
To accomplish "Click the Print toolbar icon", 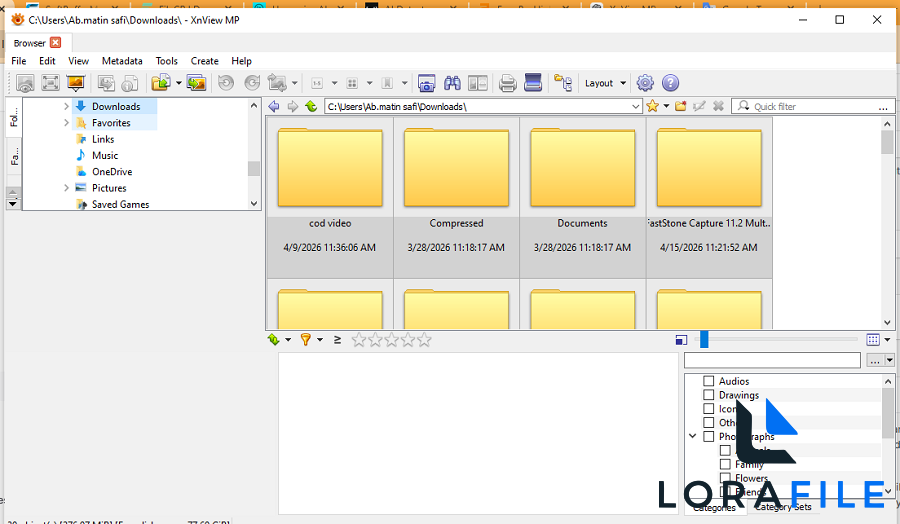I will pyautogui.click(x=507, y=83).
